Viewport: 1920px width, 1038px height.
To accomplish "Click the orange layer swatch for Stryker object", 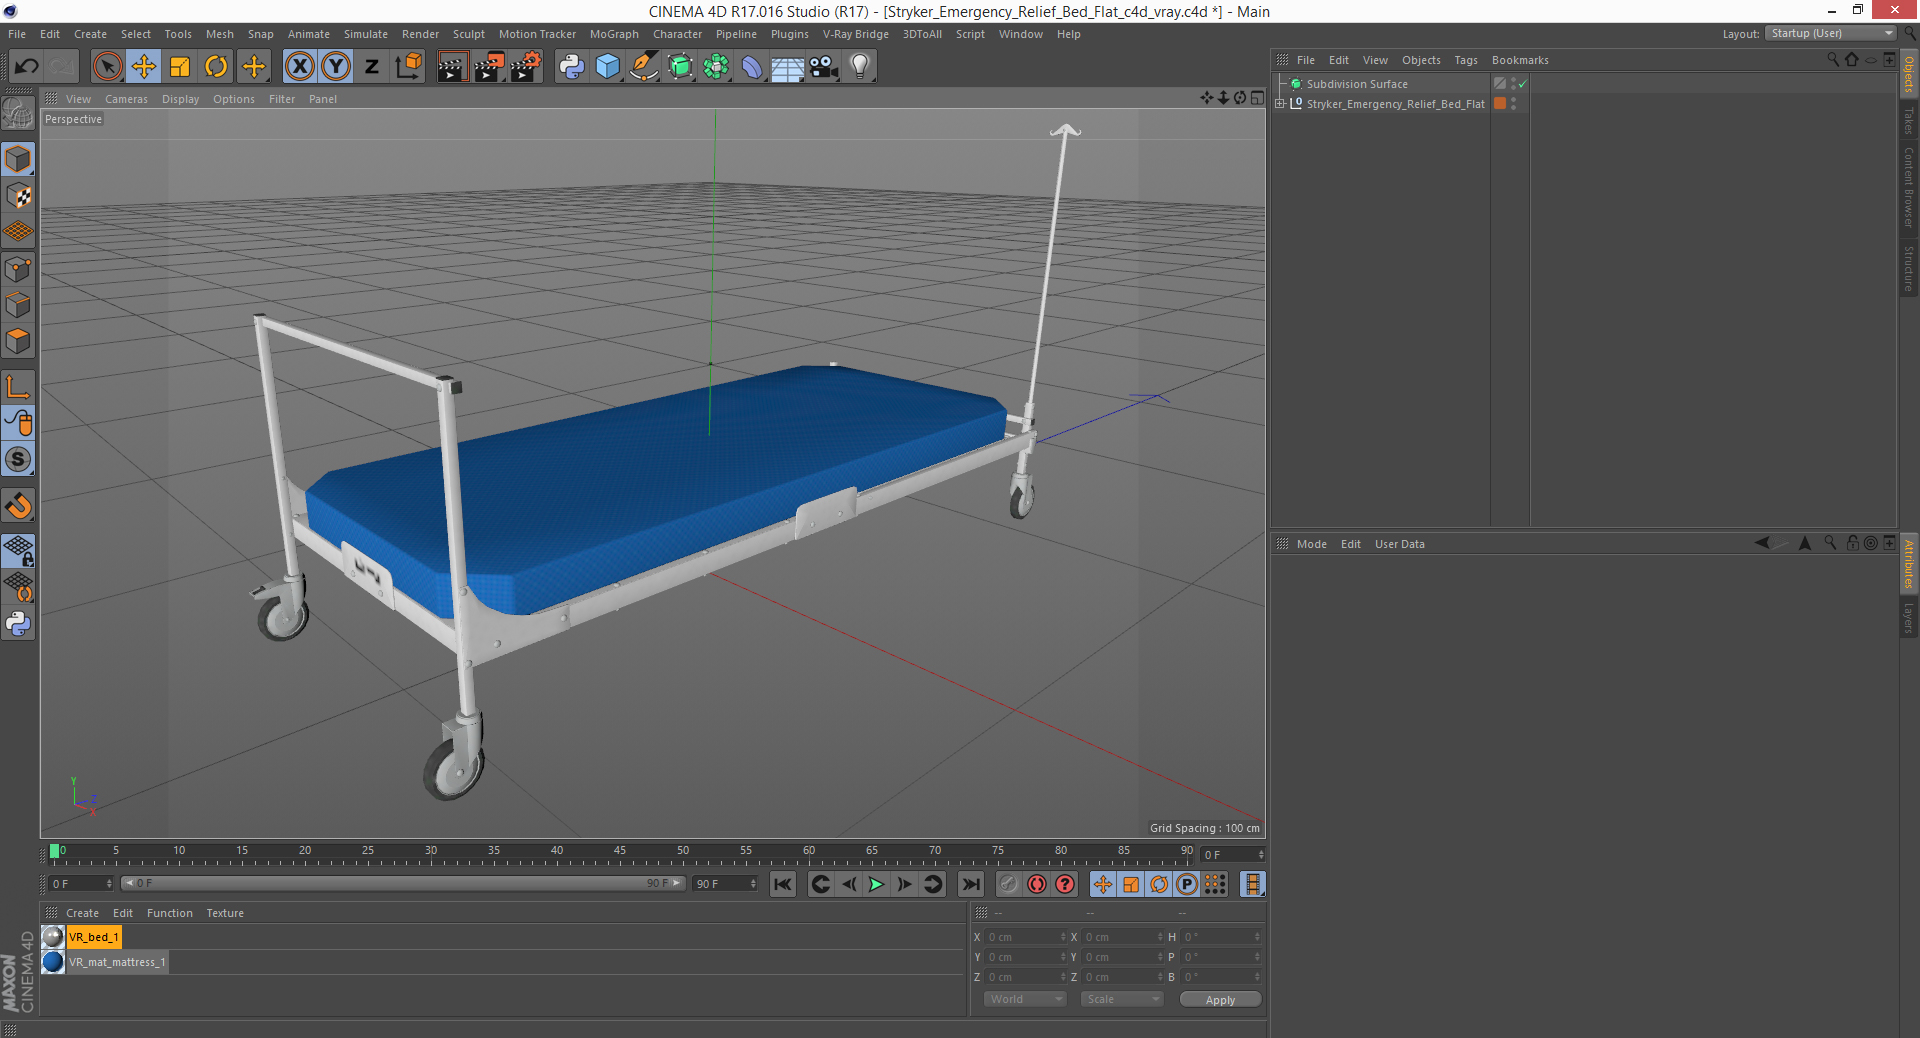I will click(x=1500, y=103).
